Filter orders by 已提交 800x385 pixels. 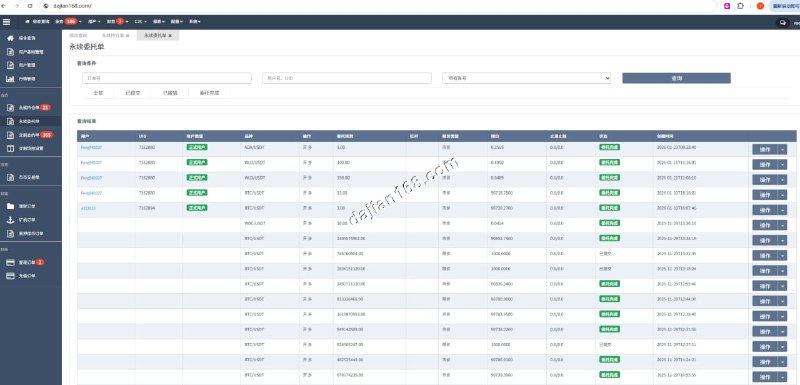pos(132,93)
